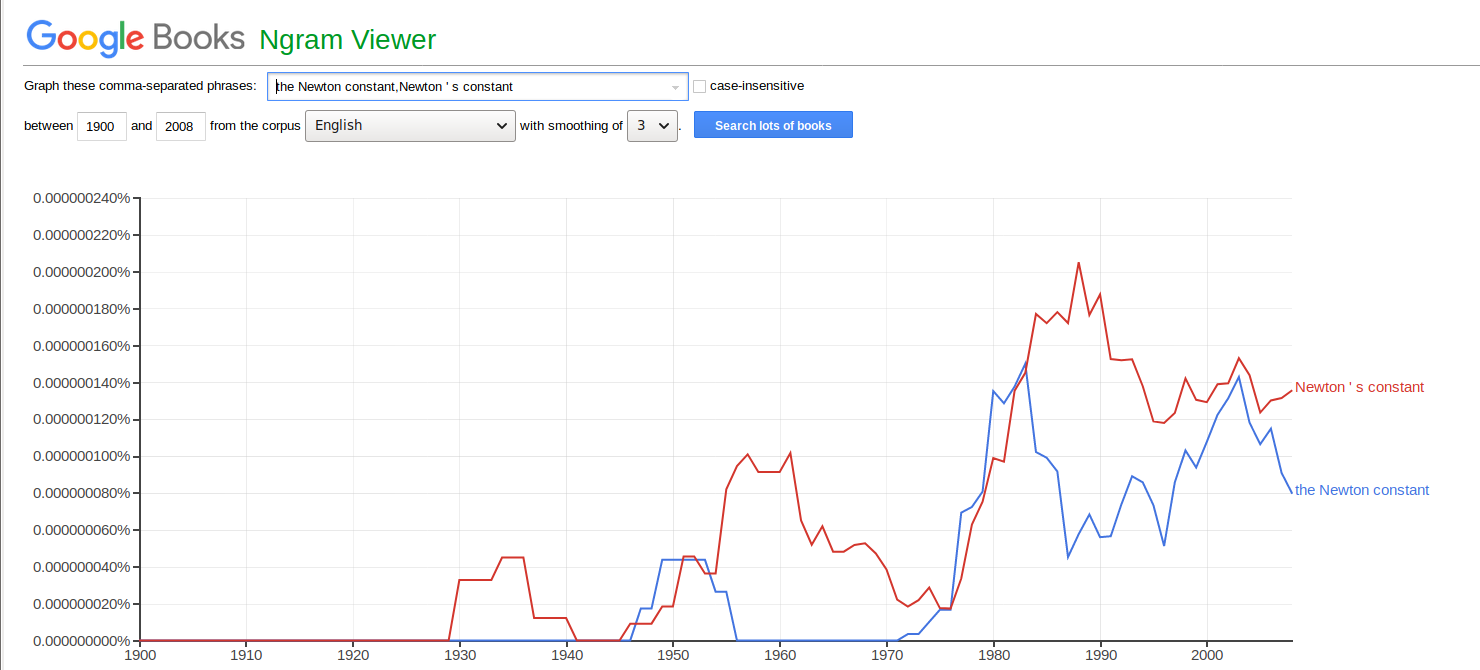Click the 2000 label on the x-axis
1480x670 pixels.
(1207, 656)
